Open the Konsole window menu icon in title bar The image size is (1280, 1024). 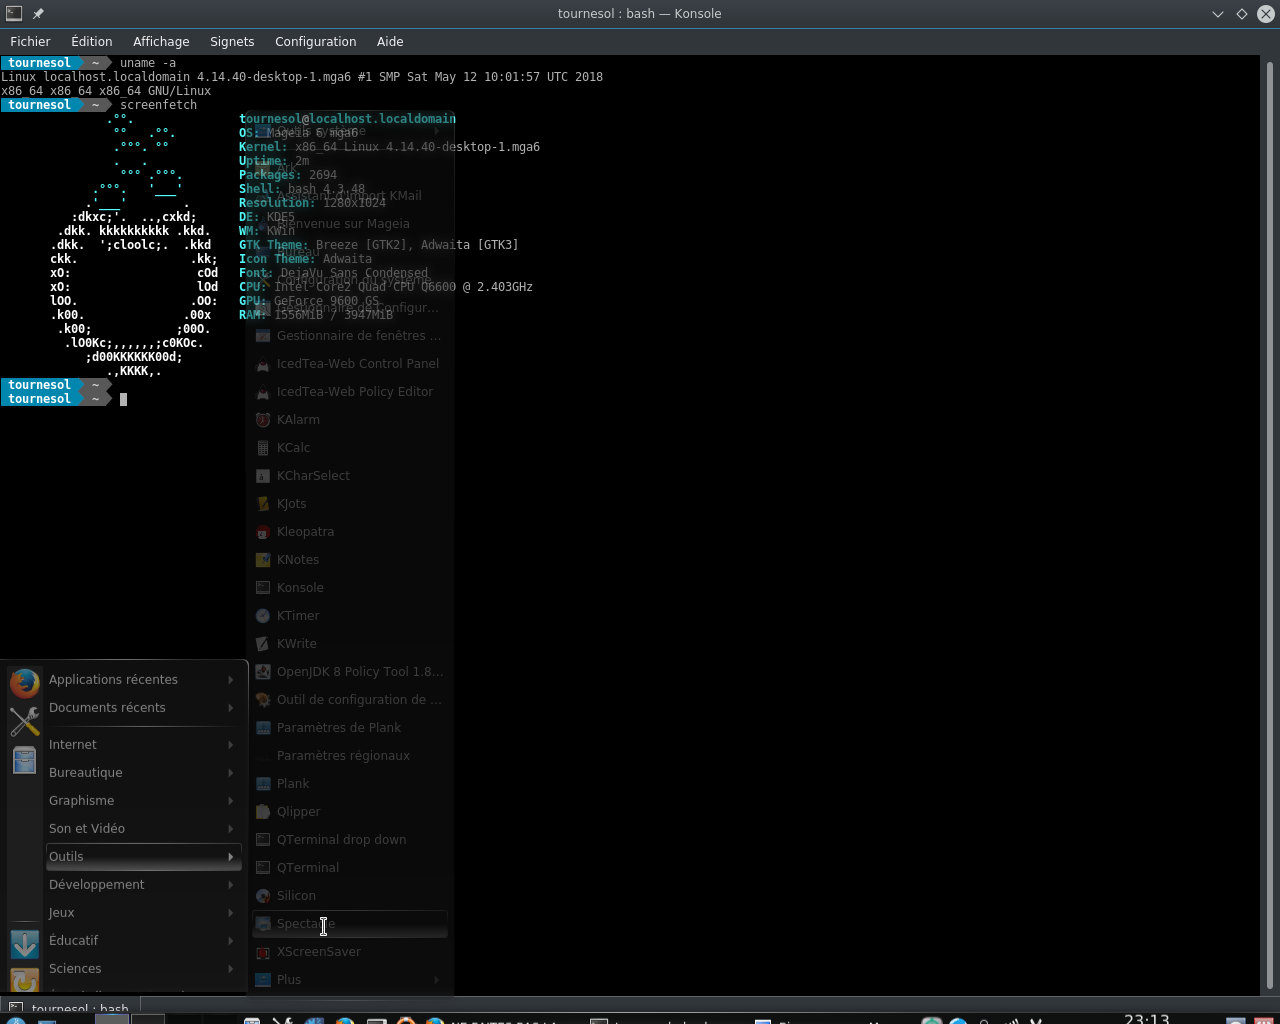14,14
